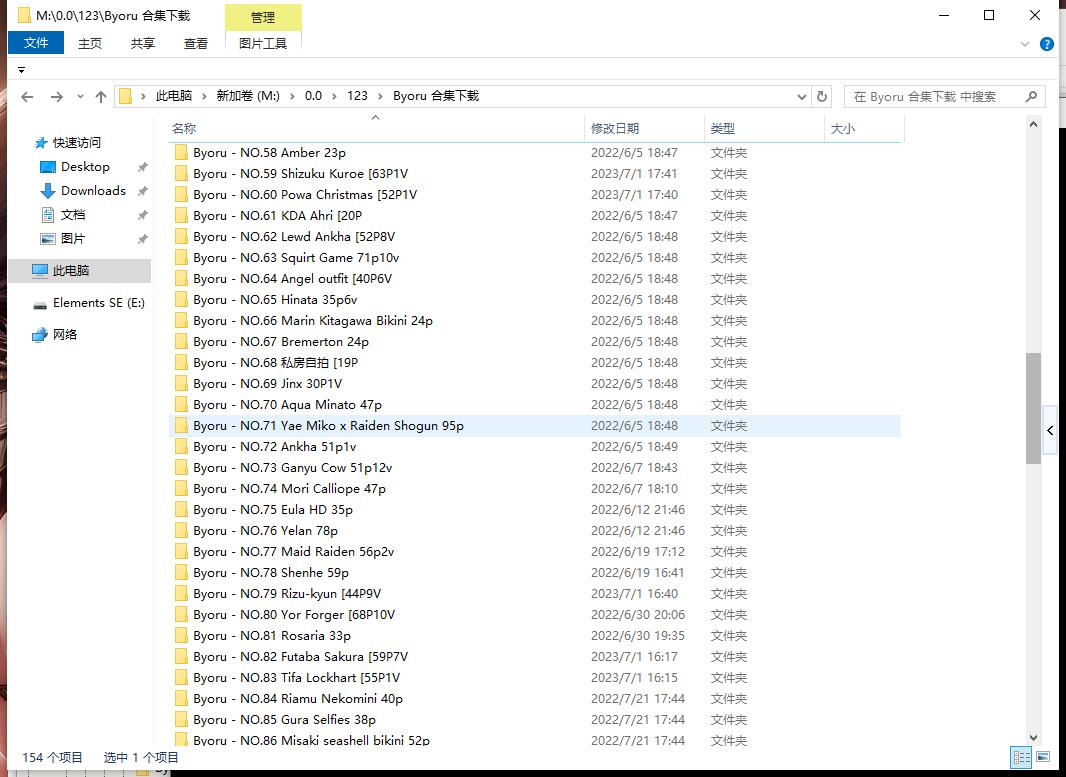Switch to details view layout icon
Screen dimensions: 1066x777
(1022, 757)
